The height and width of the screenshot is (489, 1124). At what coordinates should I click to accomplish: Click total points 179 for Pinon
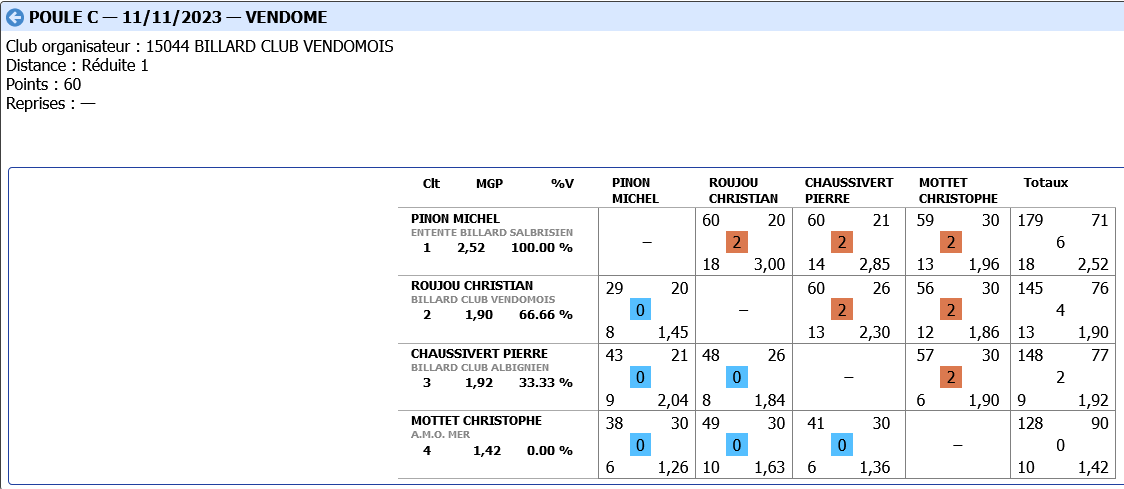click(x=1030, y=221)
